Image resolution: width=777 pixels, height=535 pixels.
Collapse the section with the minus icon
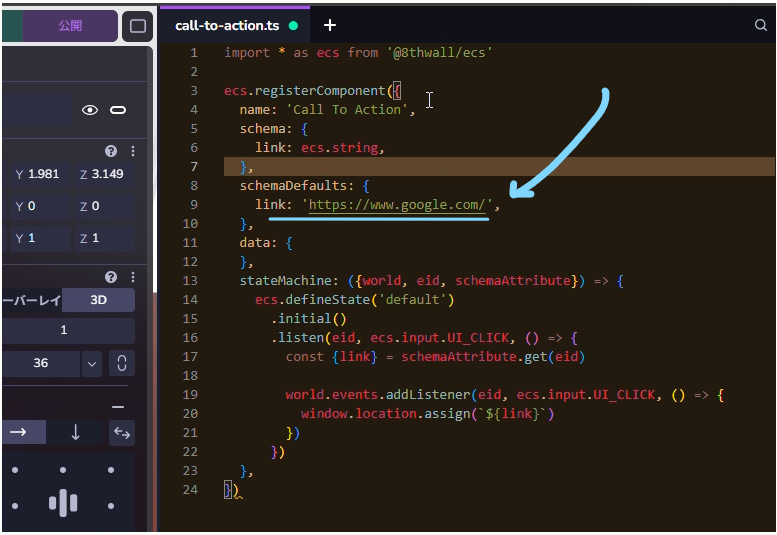118,407
